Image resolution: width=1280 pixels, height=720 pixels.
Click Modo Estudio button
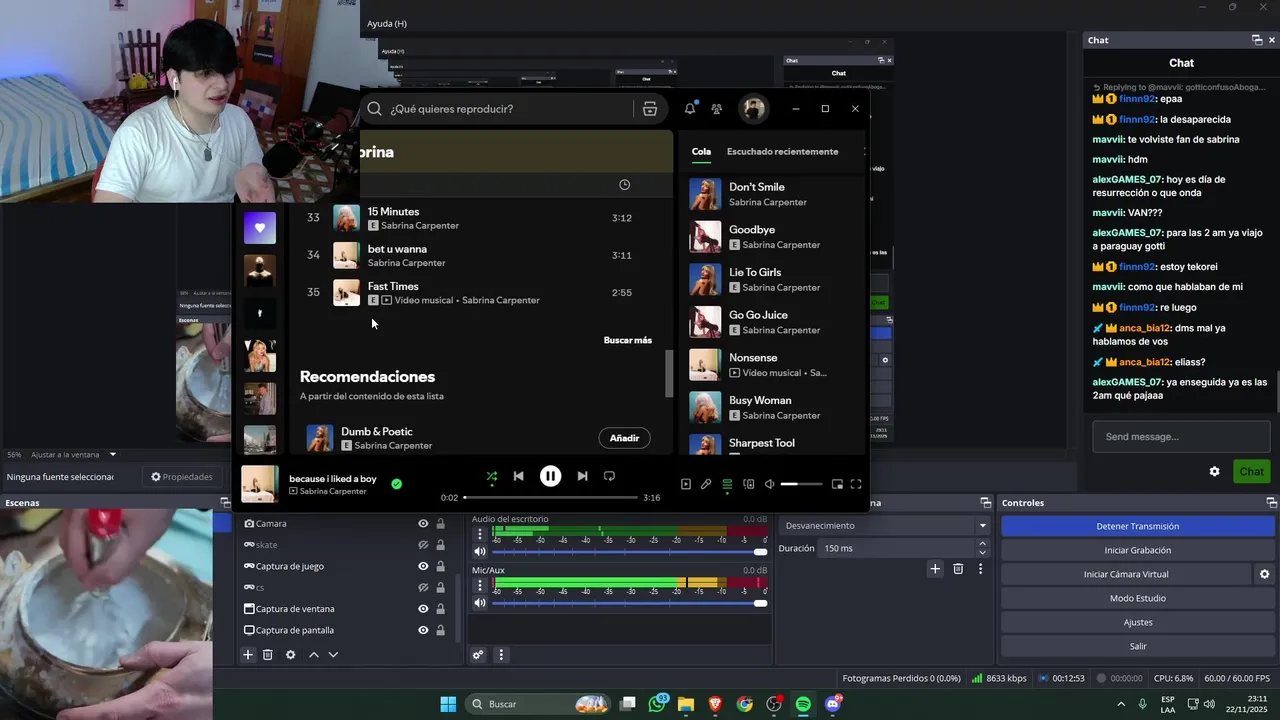1138,598
